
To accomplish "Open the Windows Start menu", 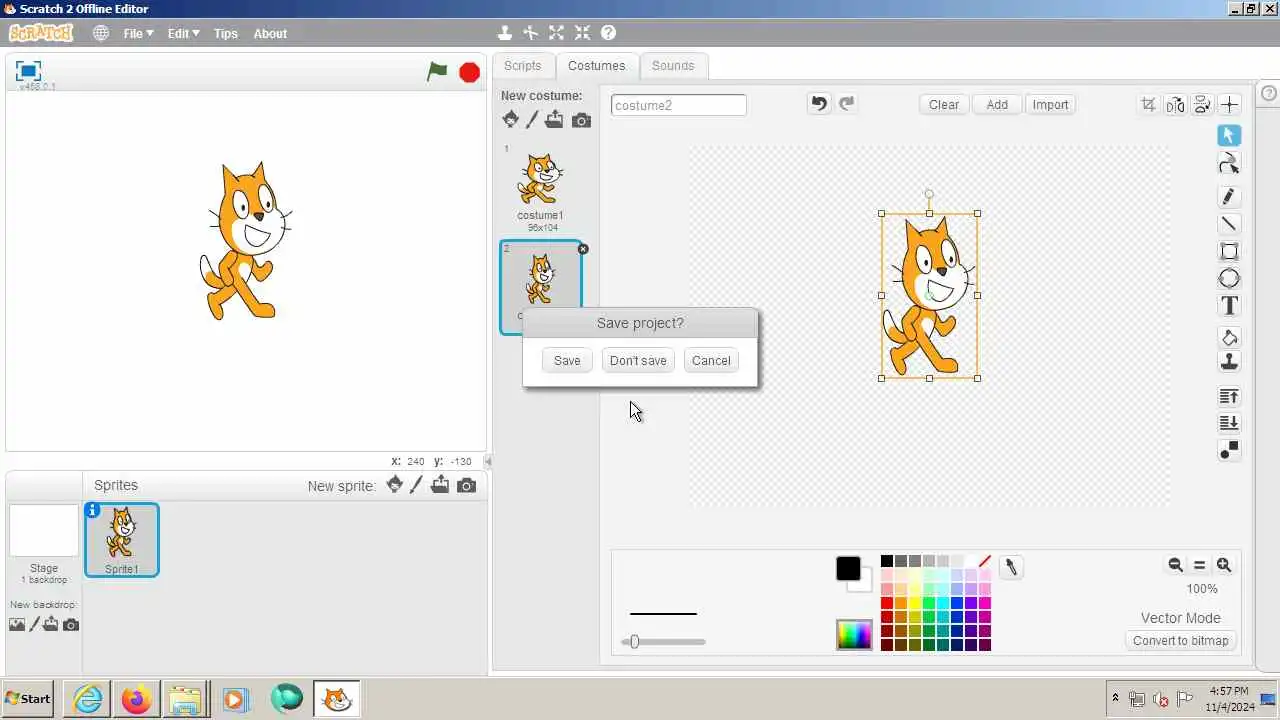I will pos(27,699).
